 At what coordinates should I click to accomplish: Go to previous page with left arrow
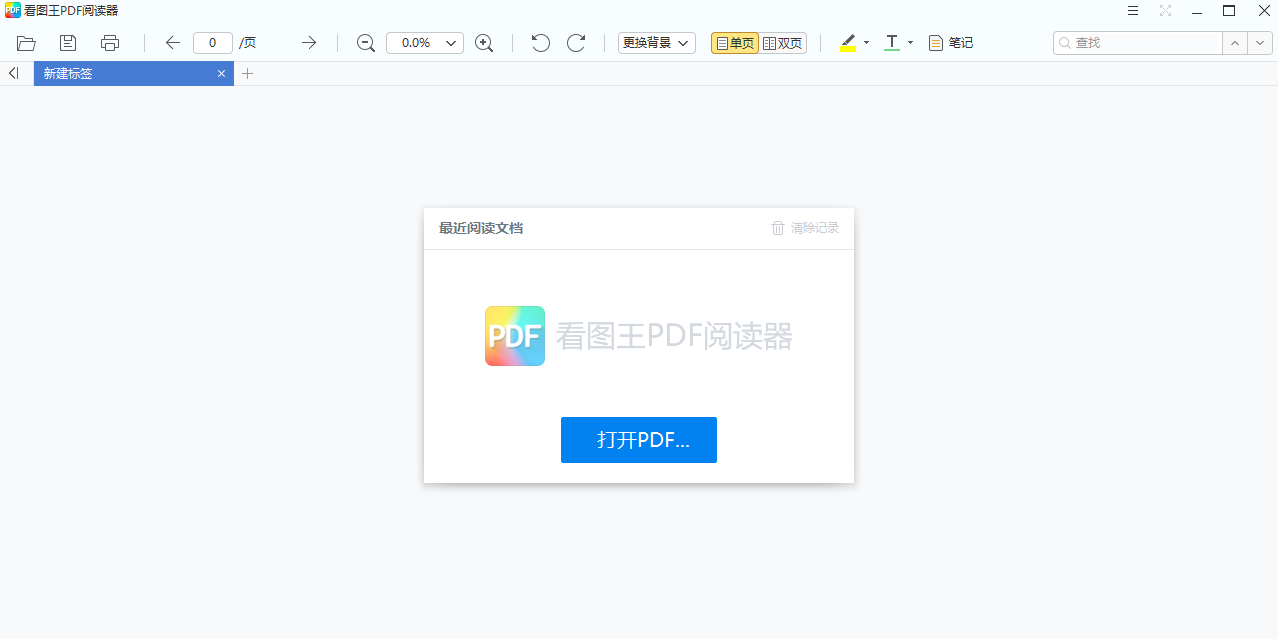[172, 43]
